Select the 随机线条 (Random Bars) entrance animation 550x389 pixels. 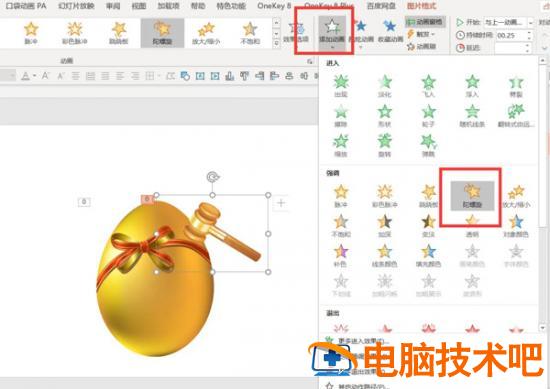(x=472, y=116)
